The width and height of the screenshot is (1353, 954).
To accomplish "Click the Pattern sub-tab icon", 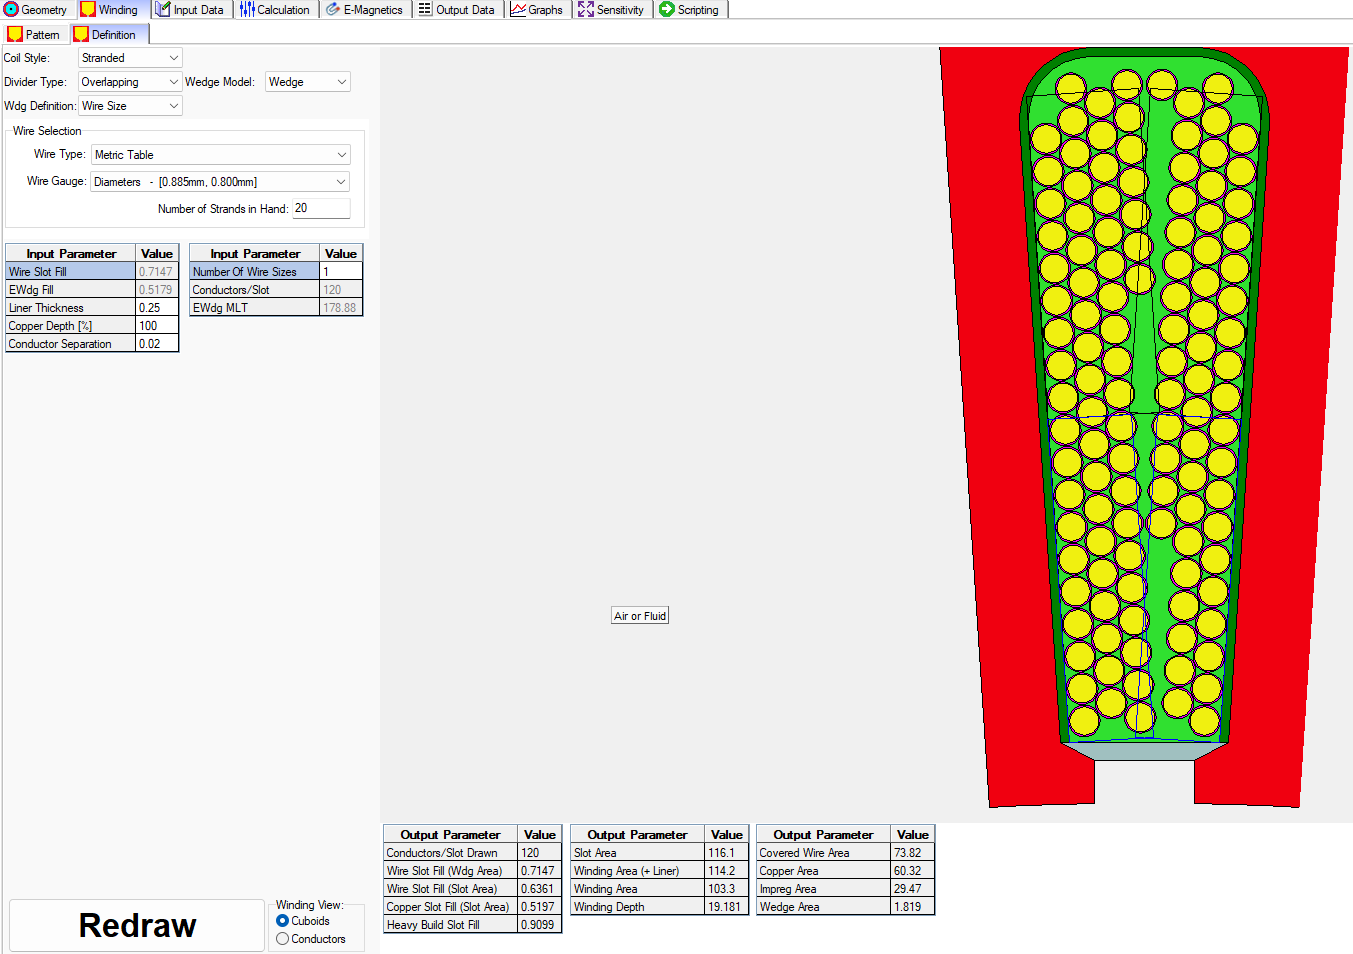I will [15, 34].
